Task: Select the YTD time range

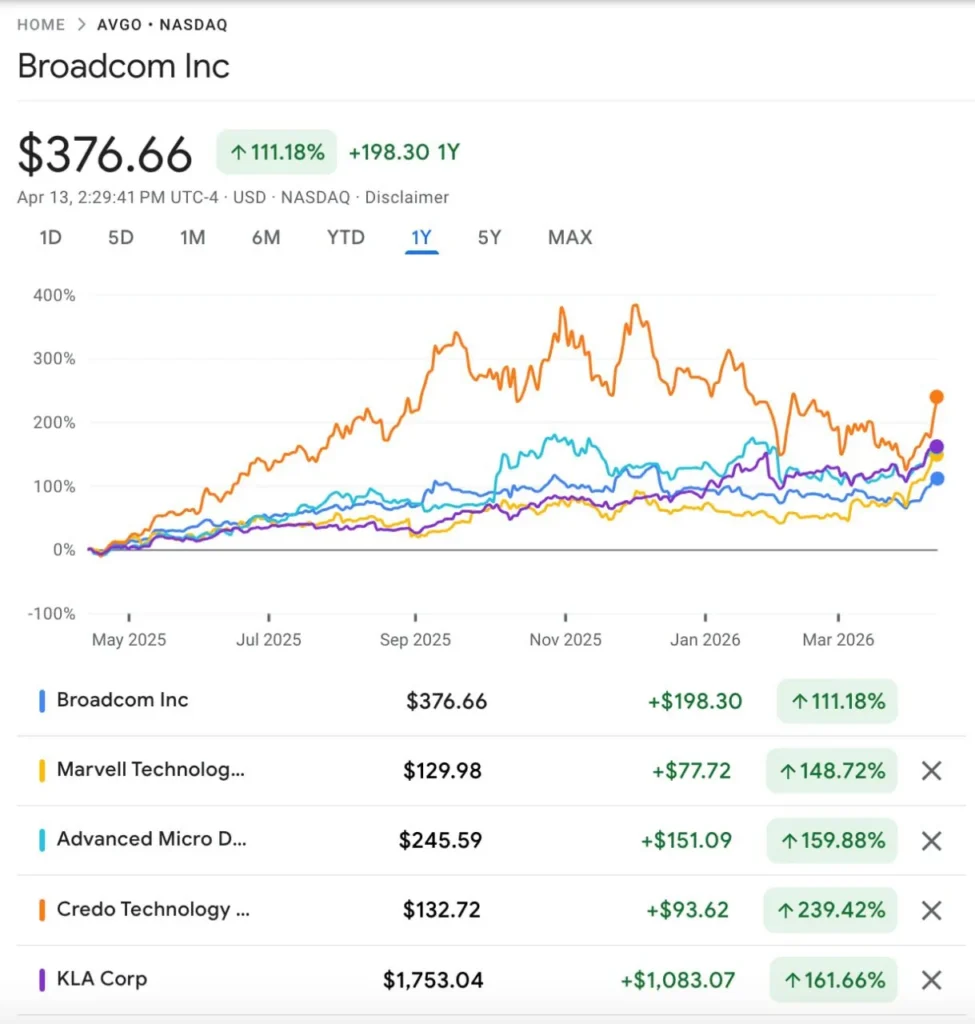Action: tap(346, 238)
